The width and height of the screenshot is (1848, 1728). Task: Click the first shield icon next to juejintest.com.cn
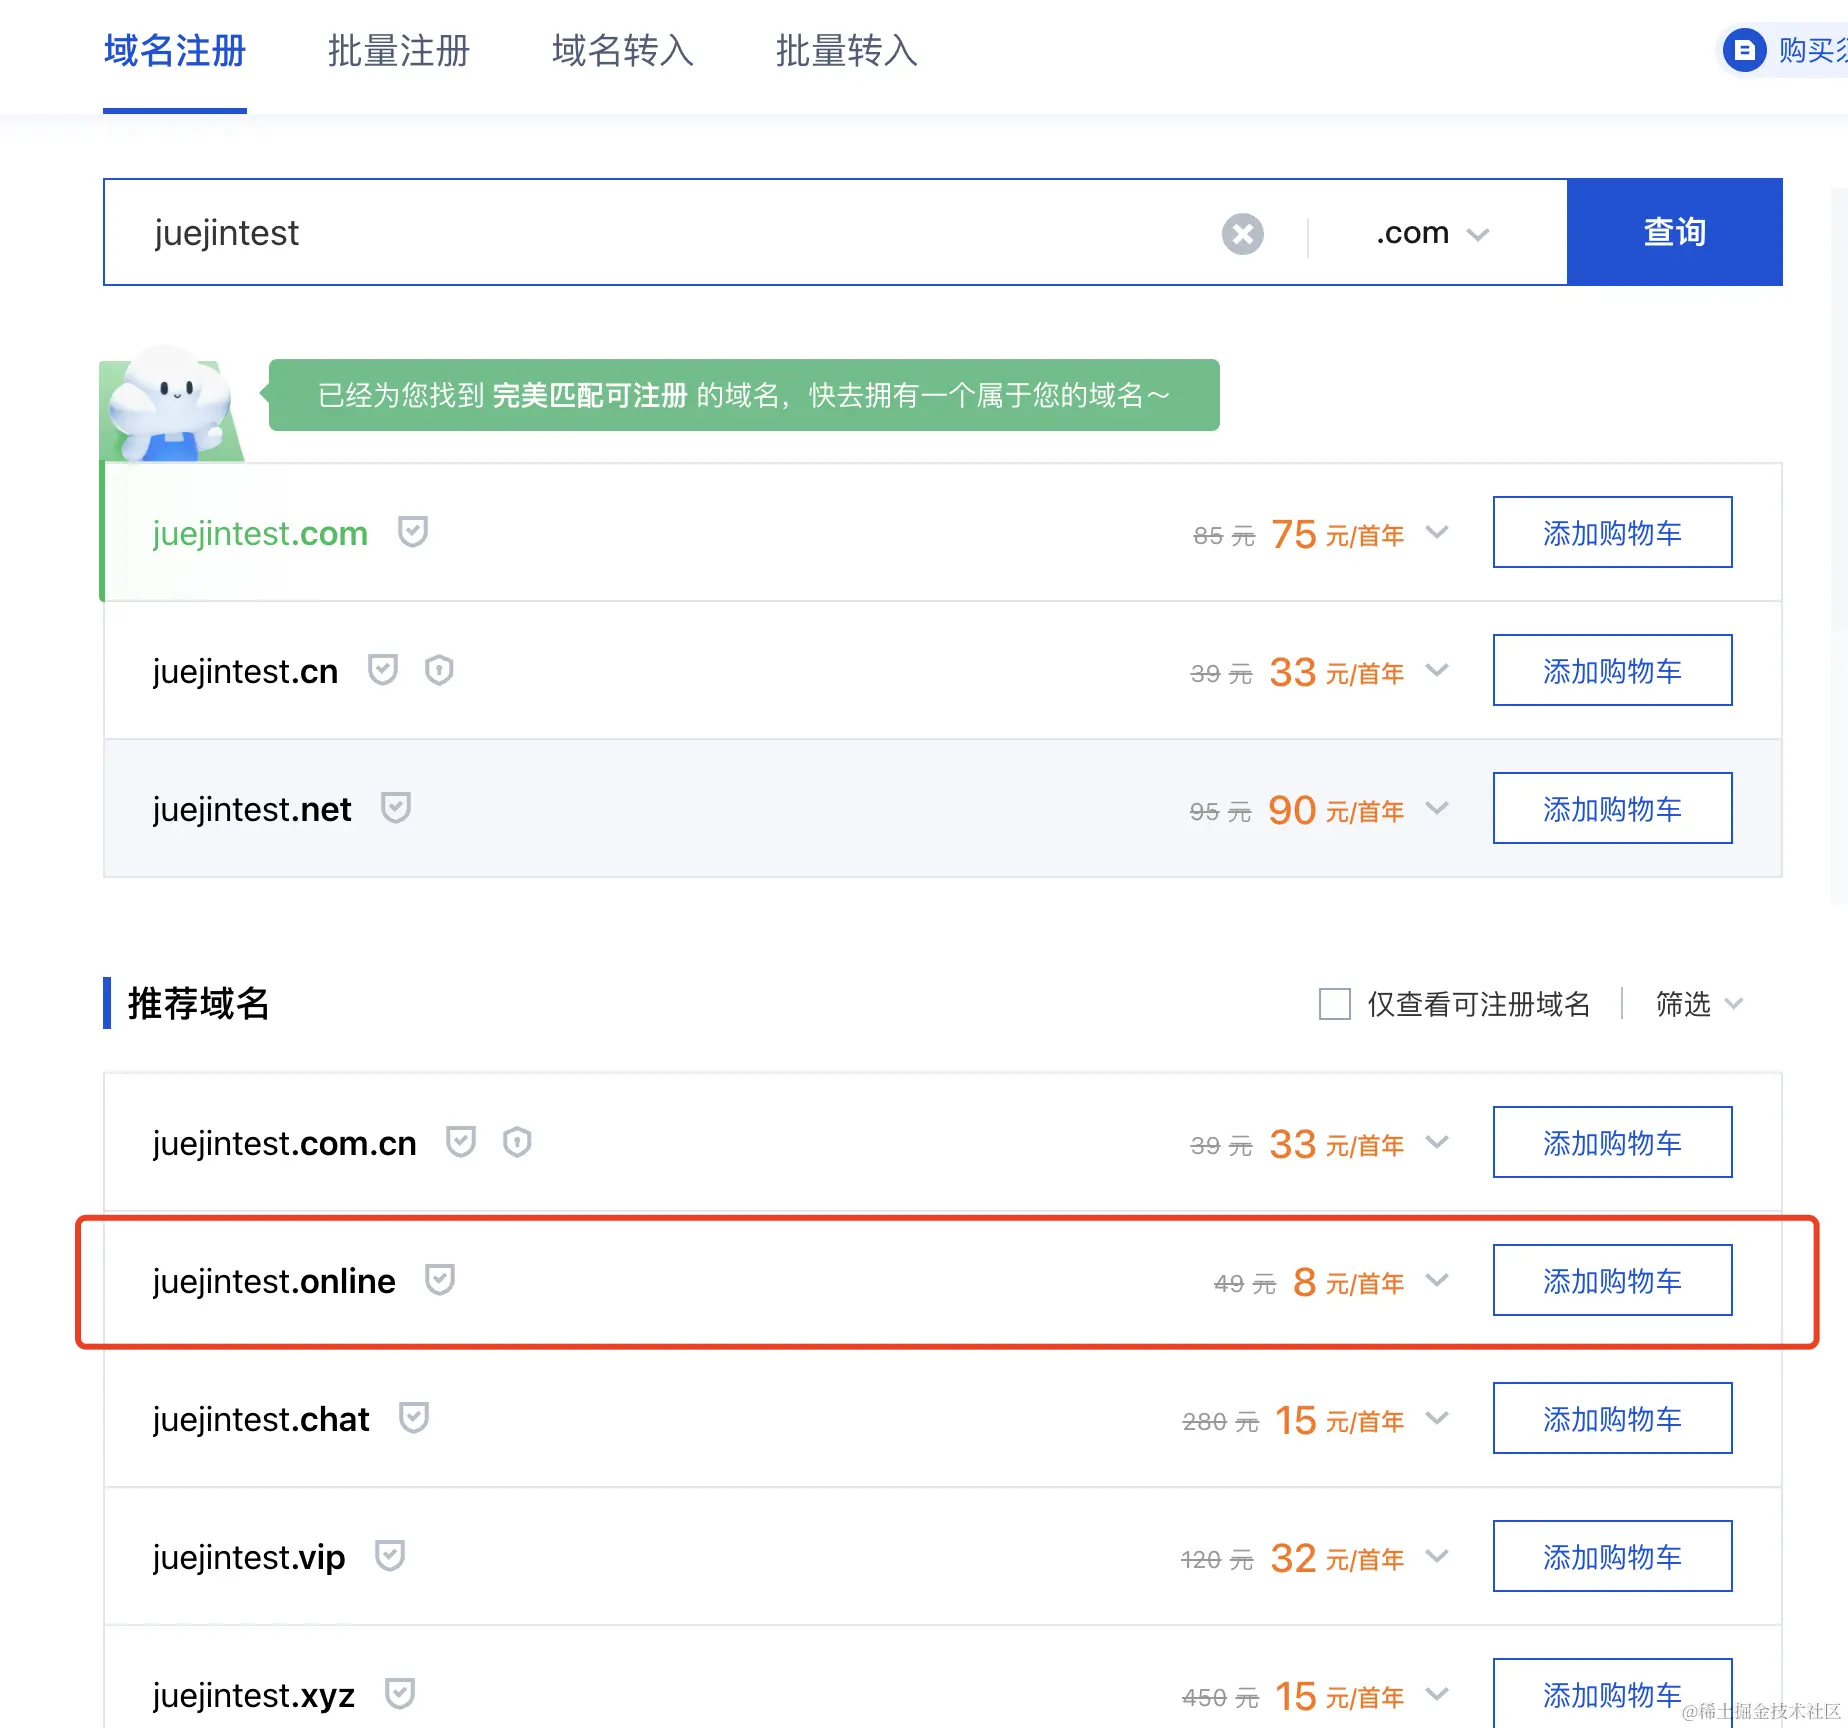(x=461, y=1142)
